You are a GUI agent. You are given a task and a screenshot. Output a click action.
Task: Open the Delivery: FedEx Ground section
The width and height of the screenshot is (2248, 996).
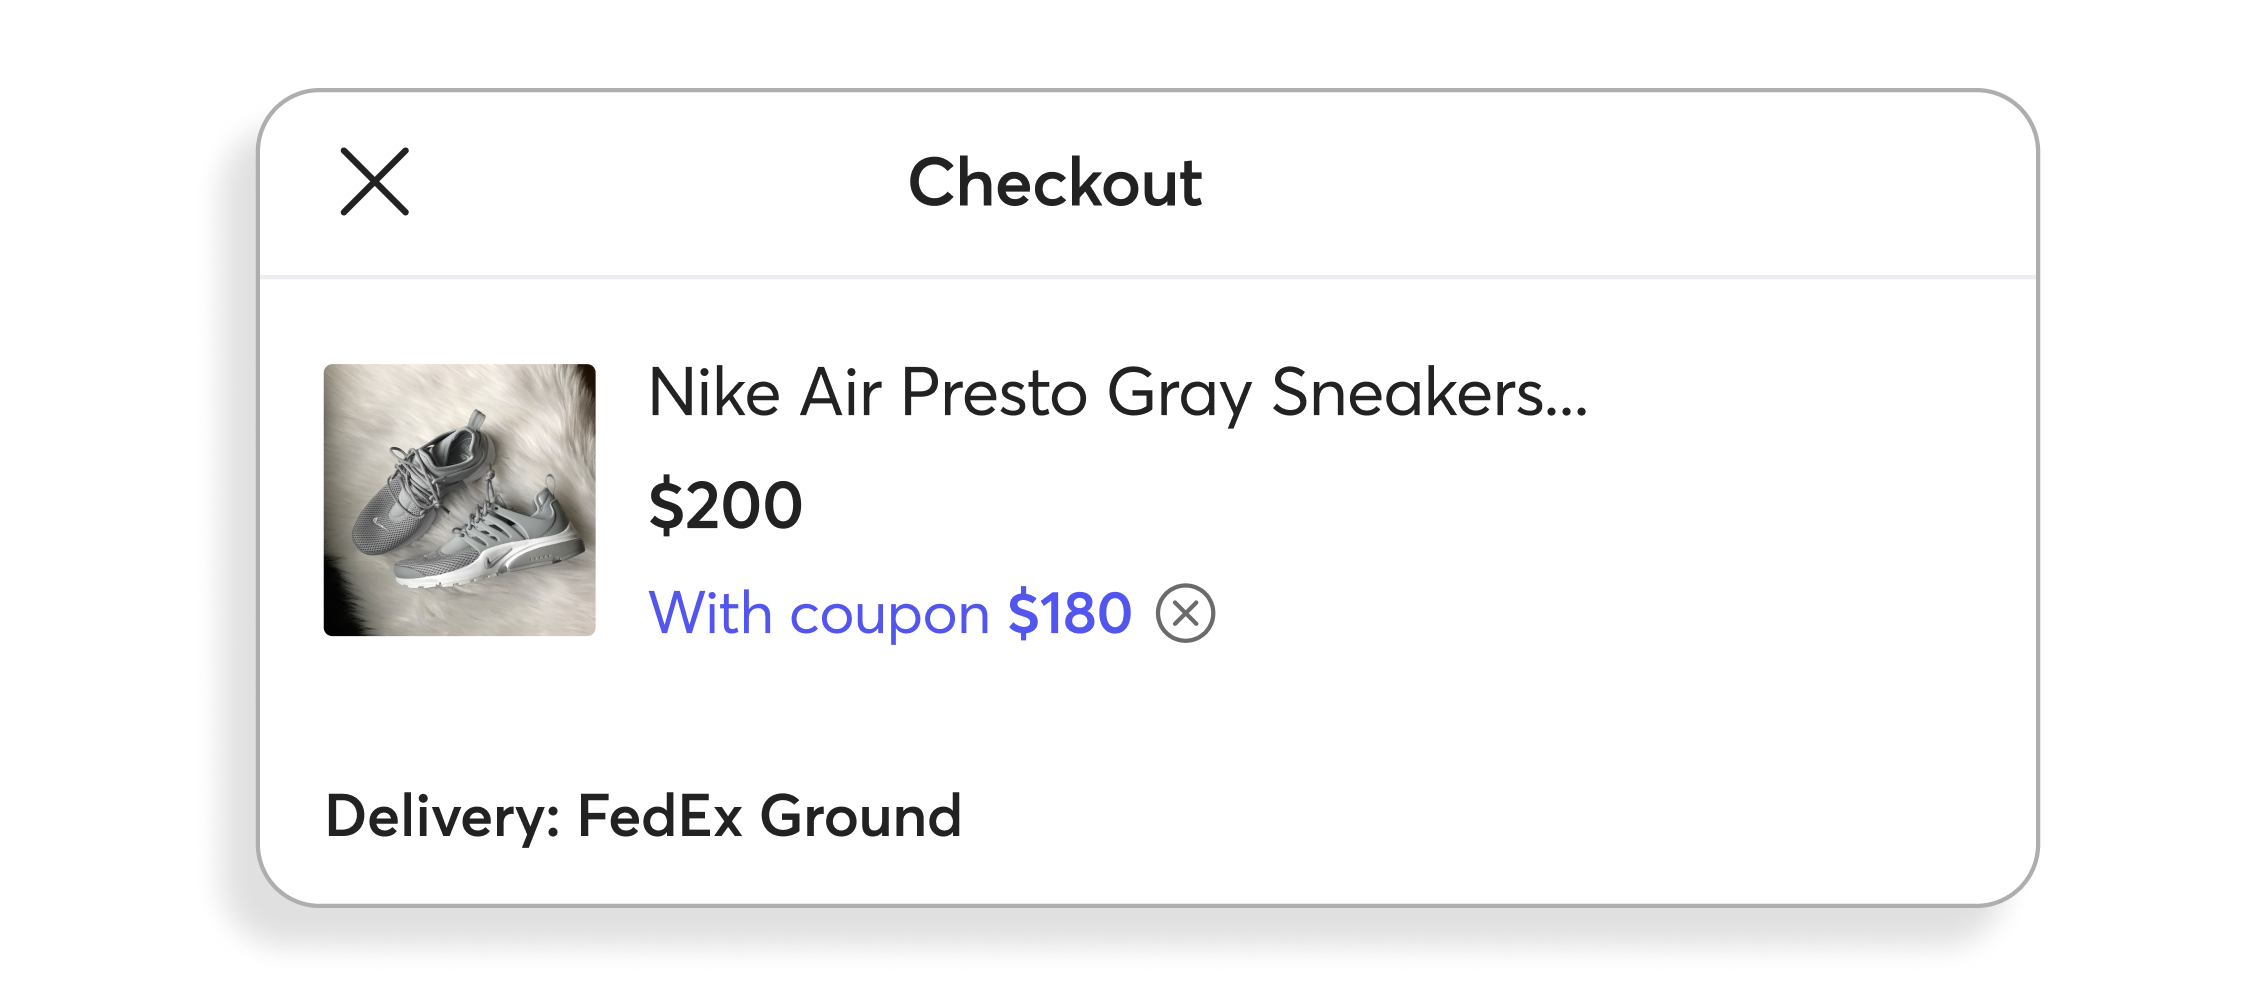tap(643, 816)
